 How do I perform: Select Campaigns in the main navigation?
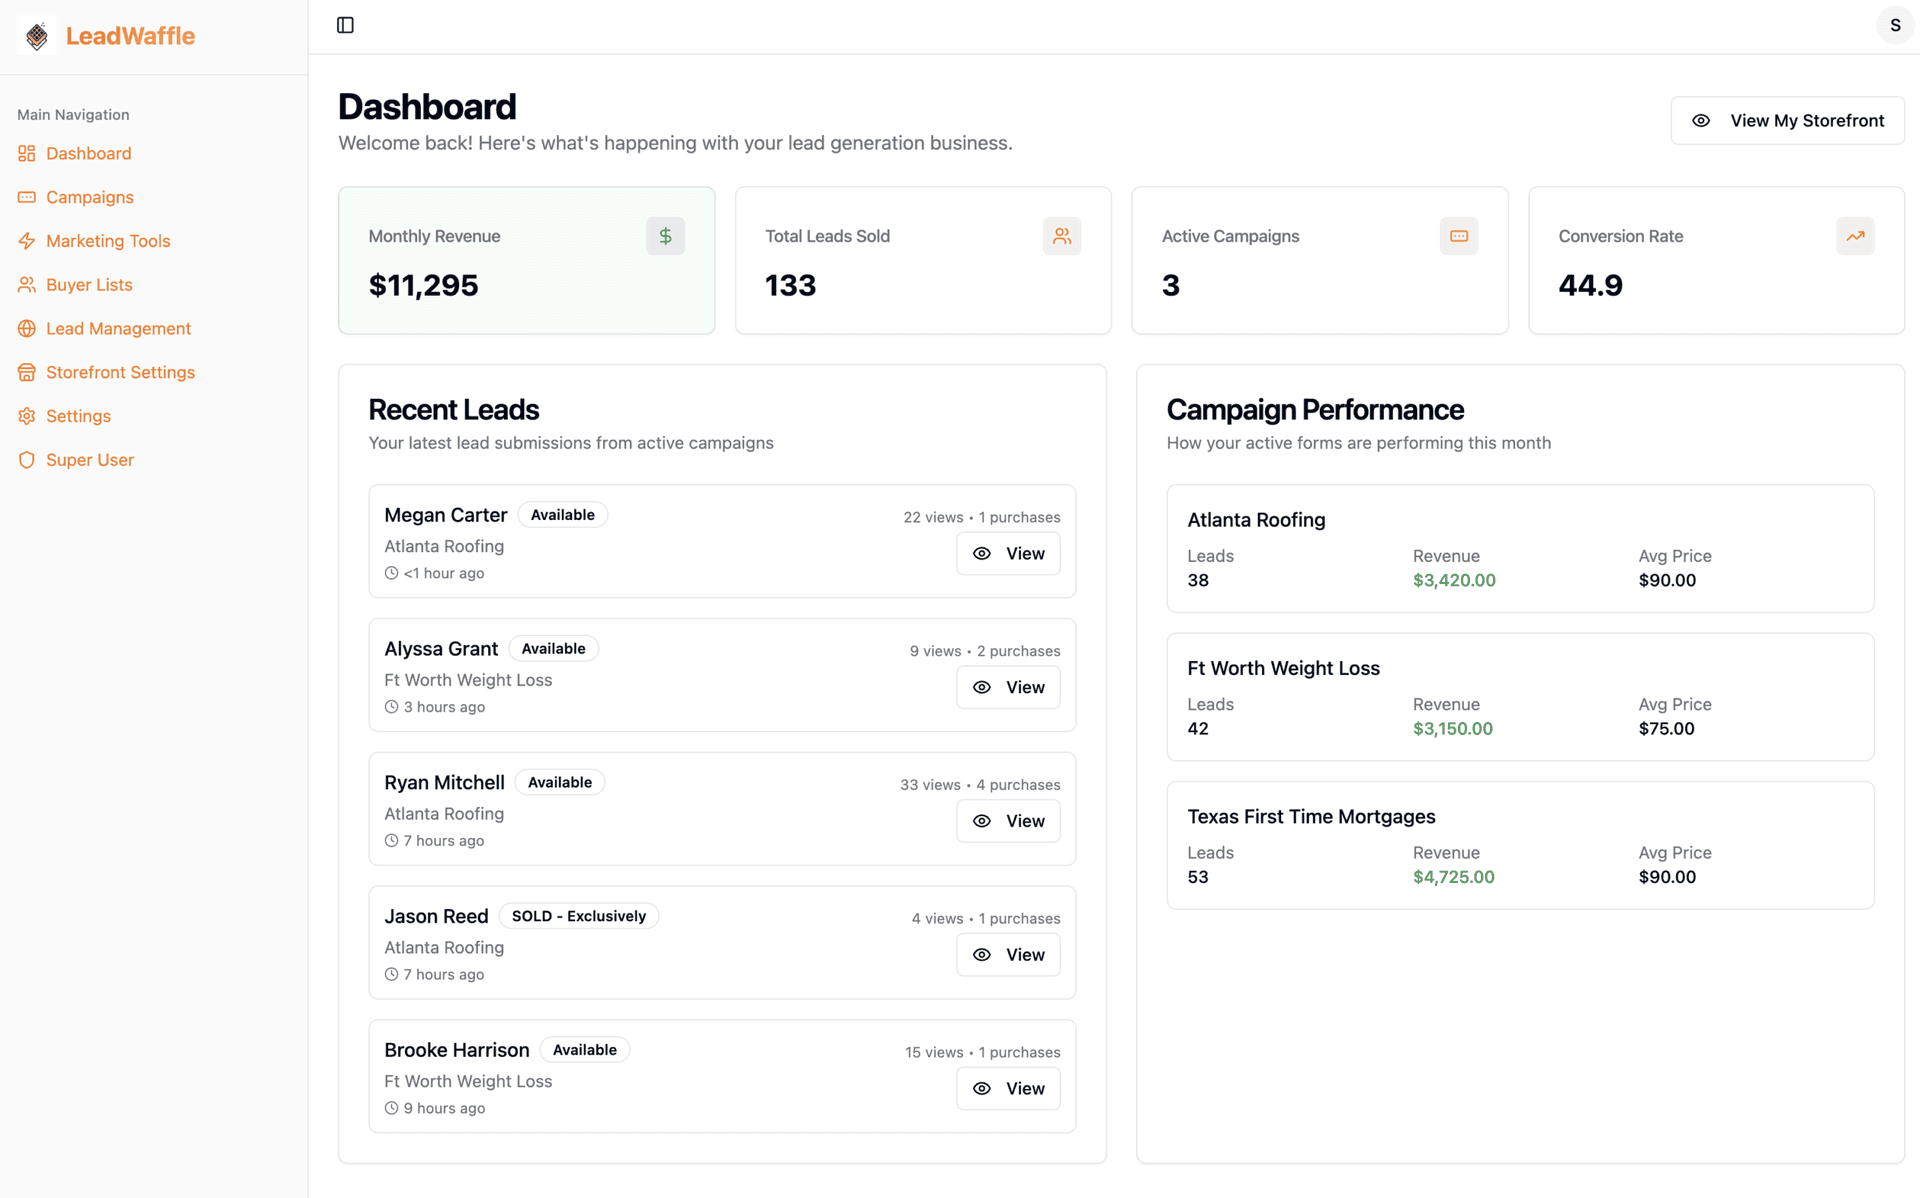coord(90,197)
